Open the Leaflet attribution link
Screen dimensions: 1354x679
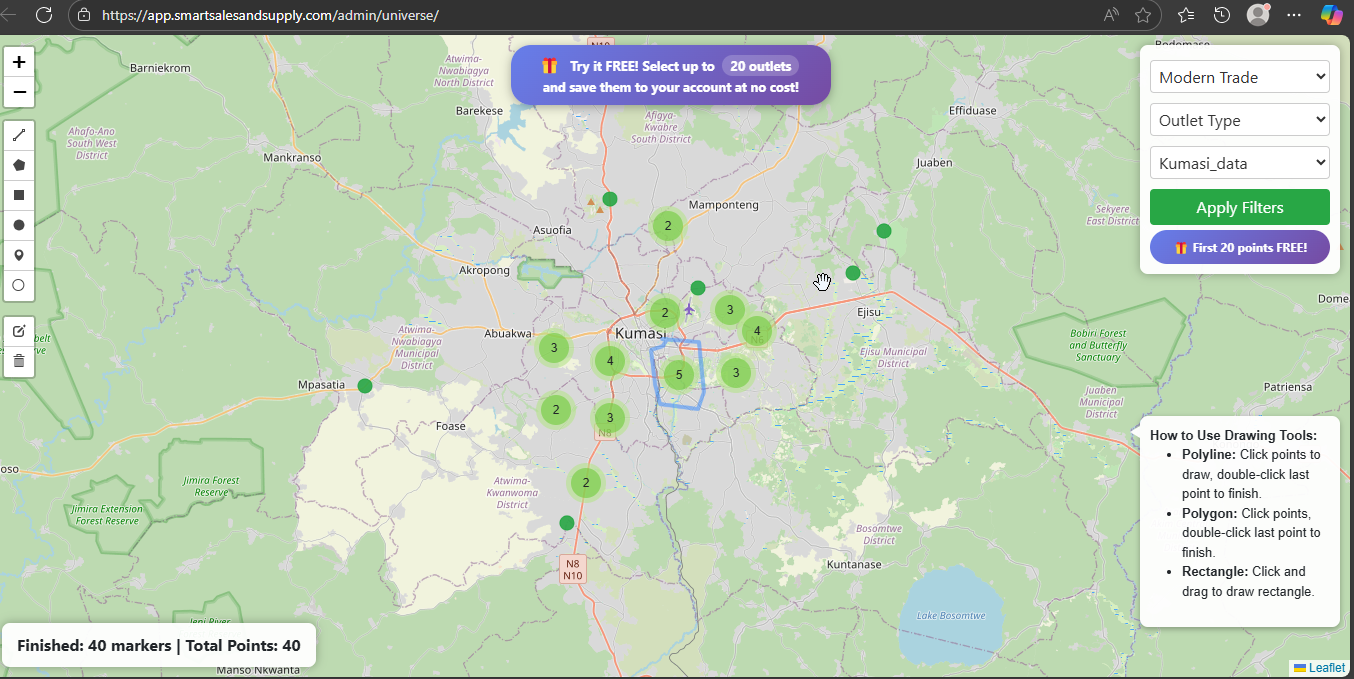1321,667
